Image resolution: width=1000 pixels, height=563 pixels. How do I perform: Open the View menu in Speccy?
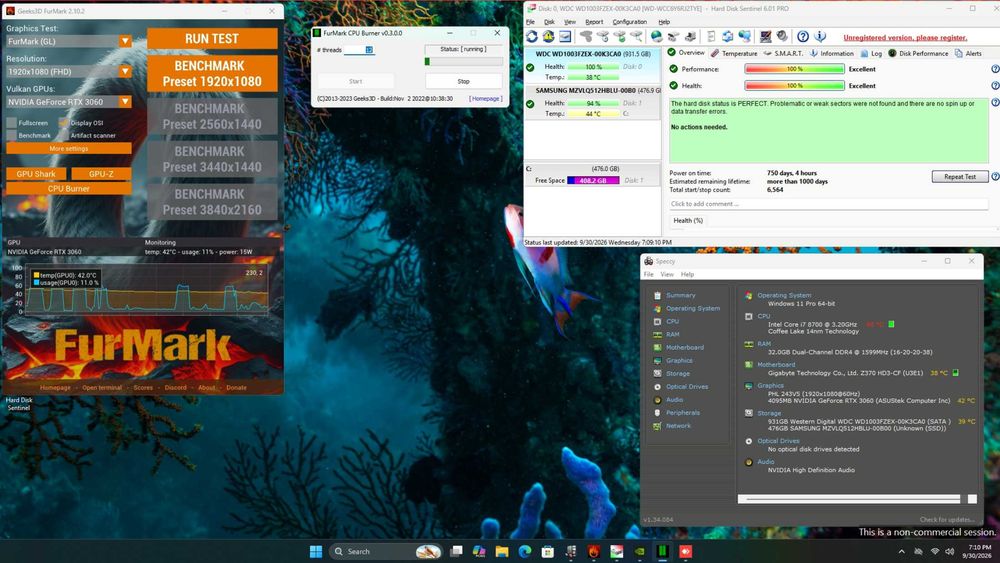(x=667, y=274)
